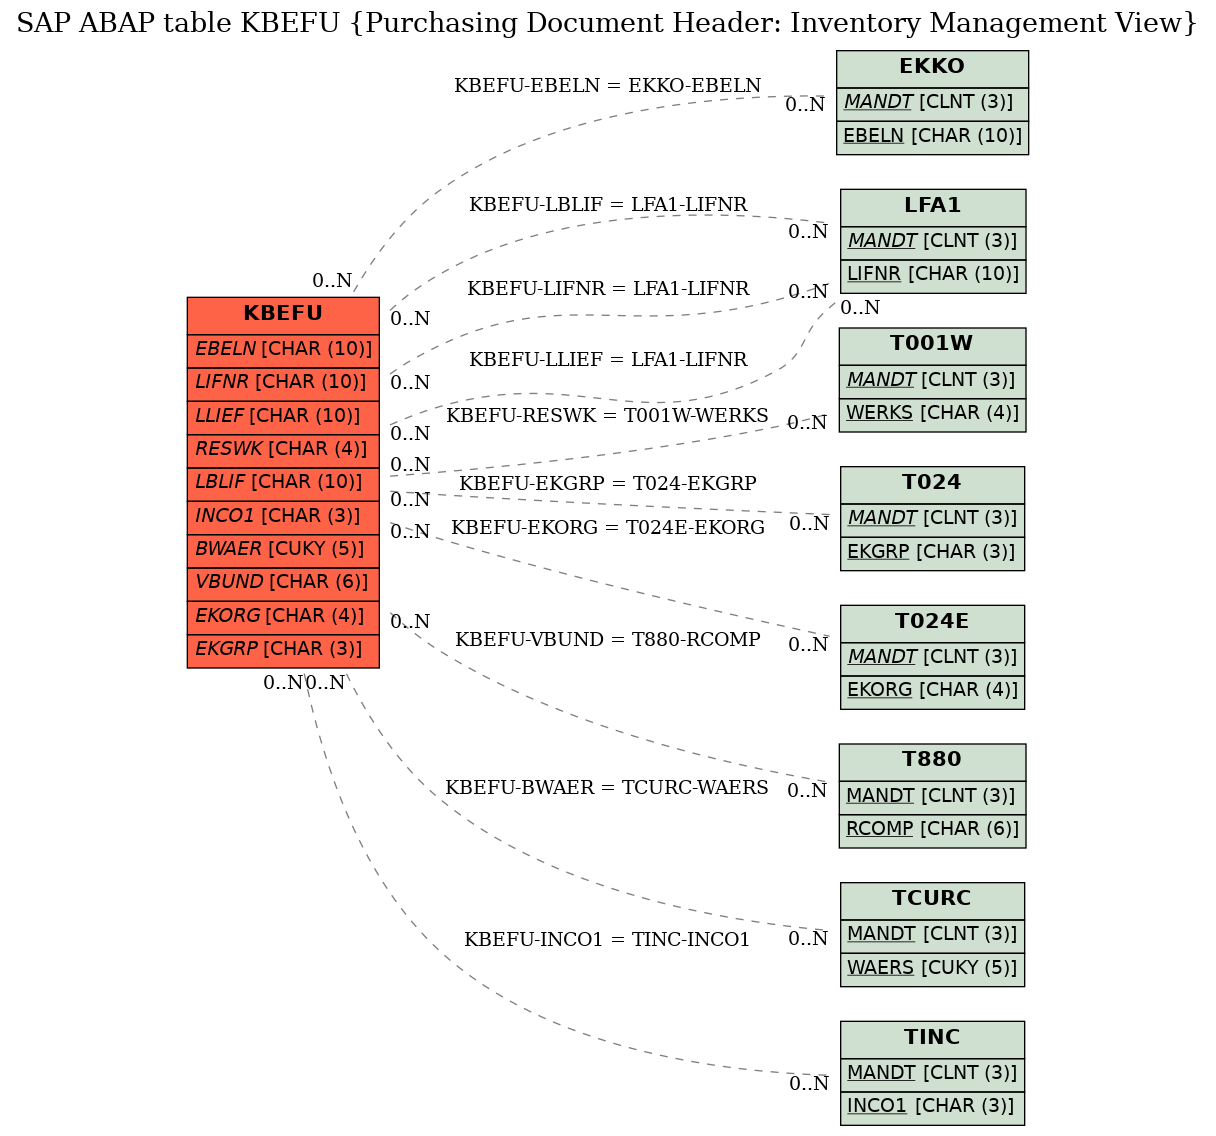
Task: Open the T024E table header
Action: click(932, 623)
